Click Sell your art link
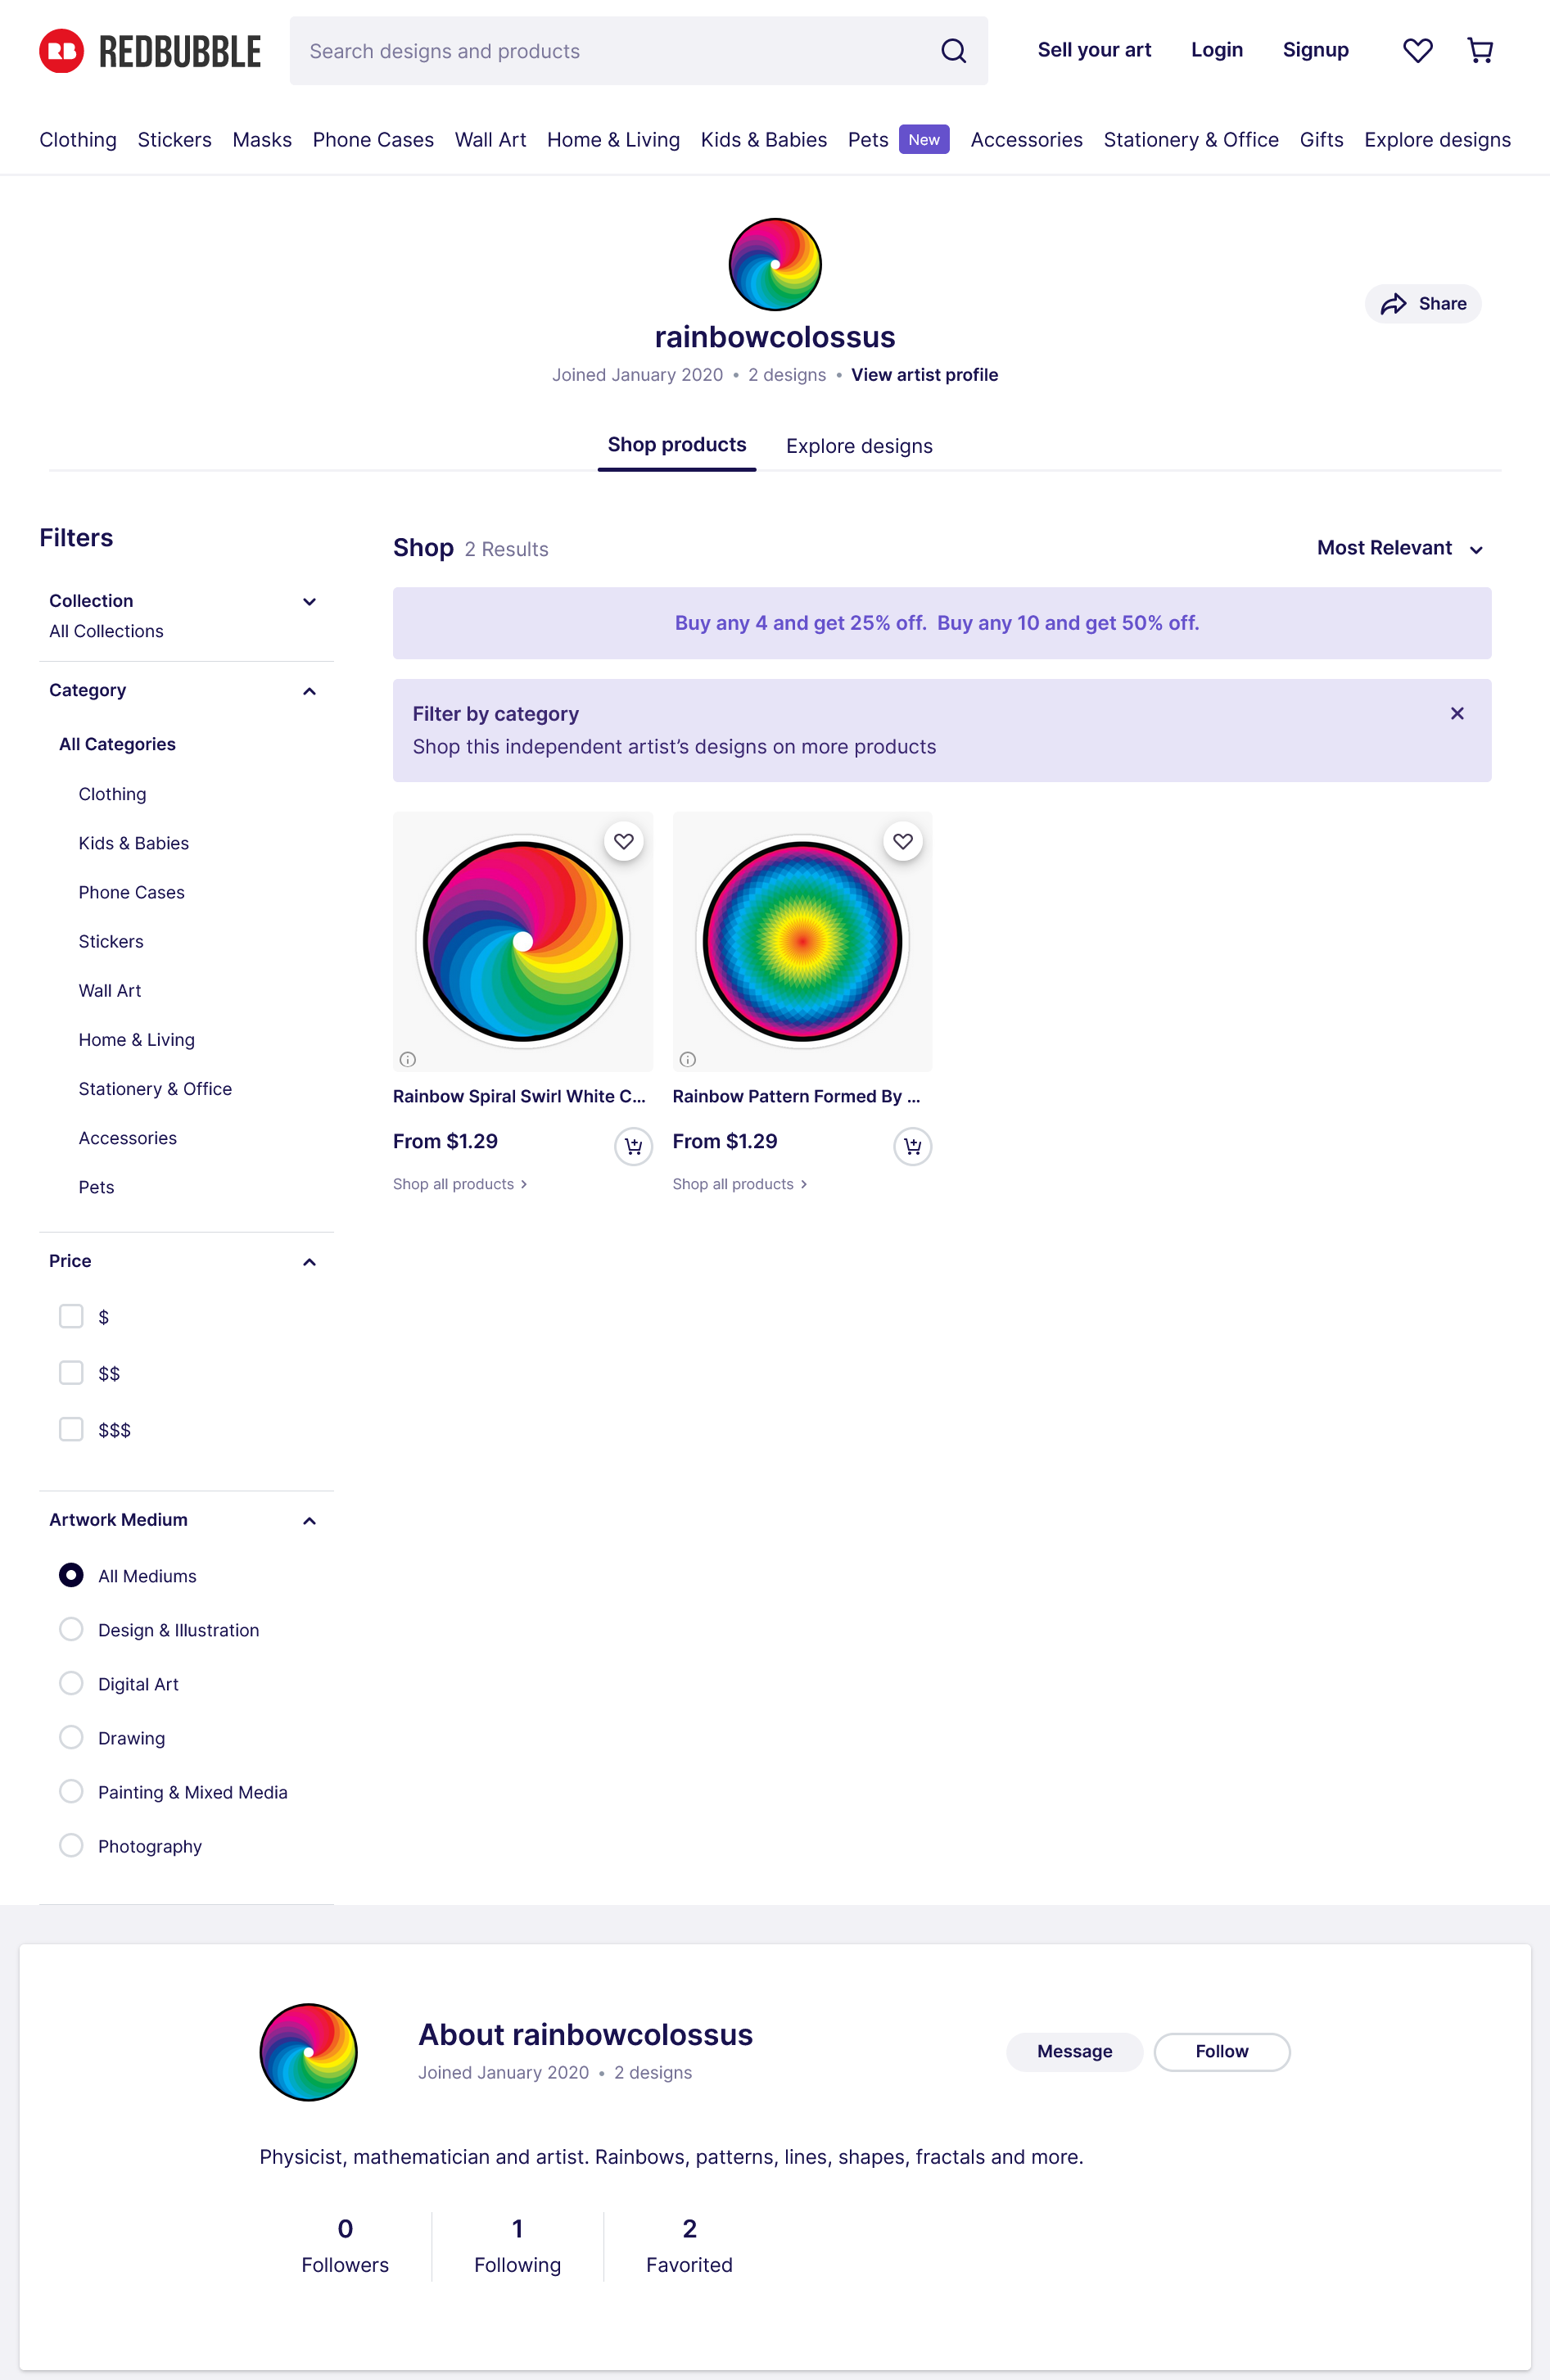Image resolution: width=1550 pixels, height=2380 pixels. click(x=1094, y=50)
